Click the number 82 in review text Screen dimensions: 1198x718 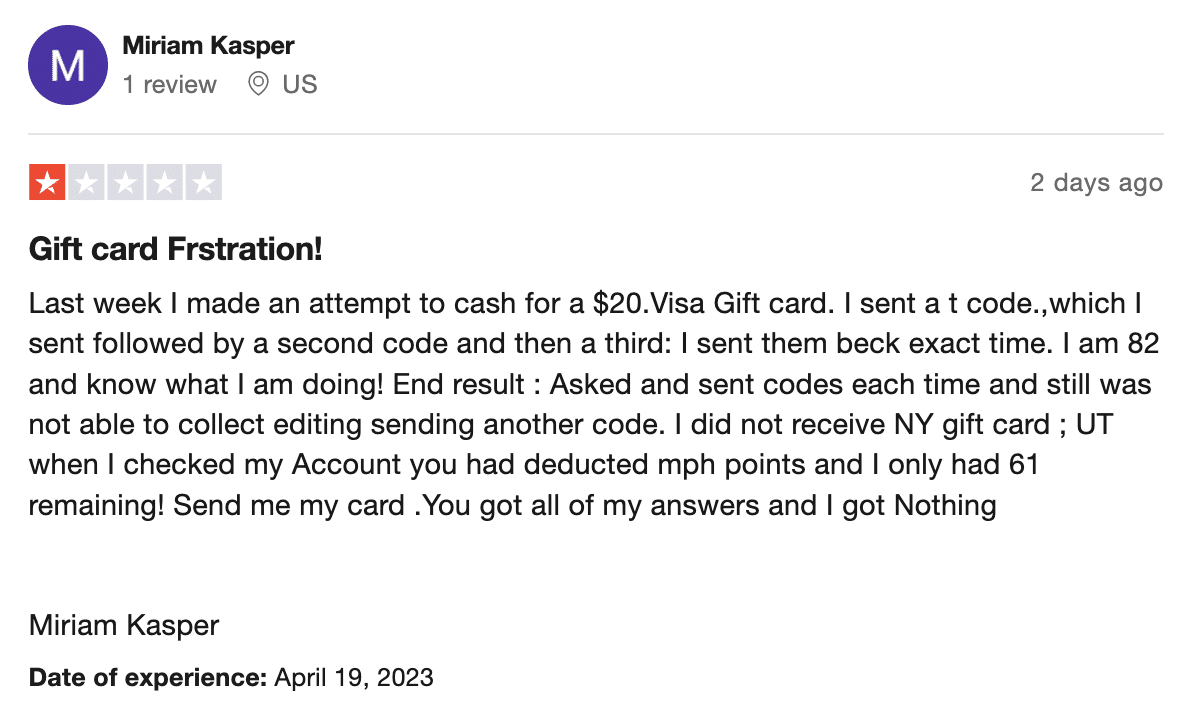pos(1143,344)
